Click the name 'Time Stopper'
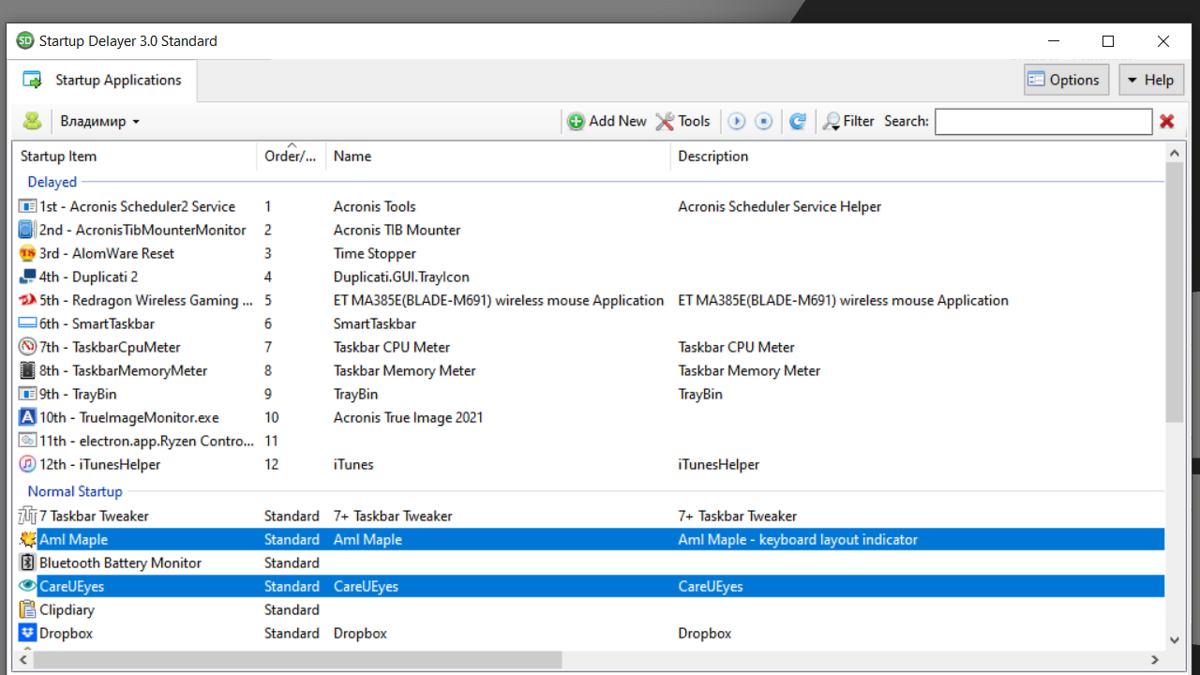 pyautogui.click(x=374, y=254)
